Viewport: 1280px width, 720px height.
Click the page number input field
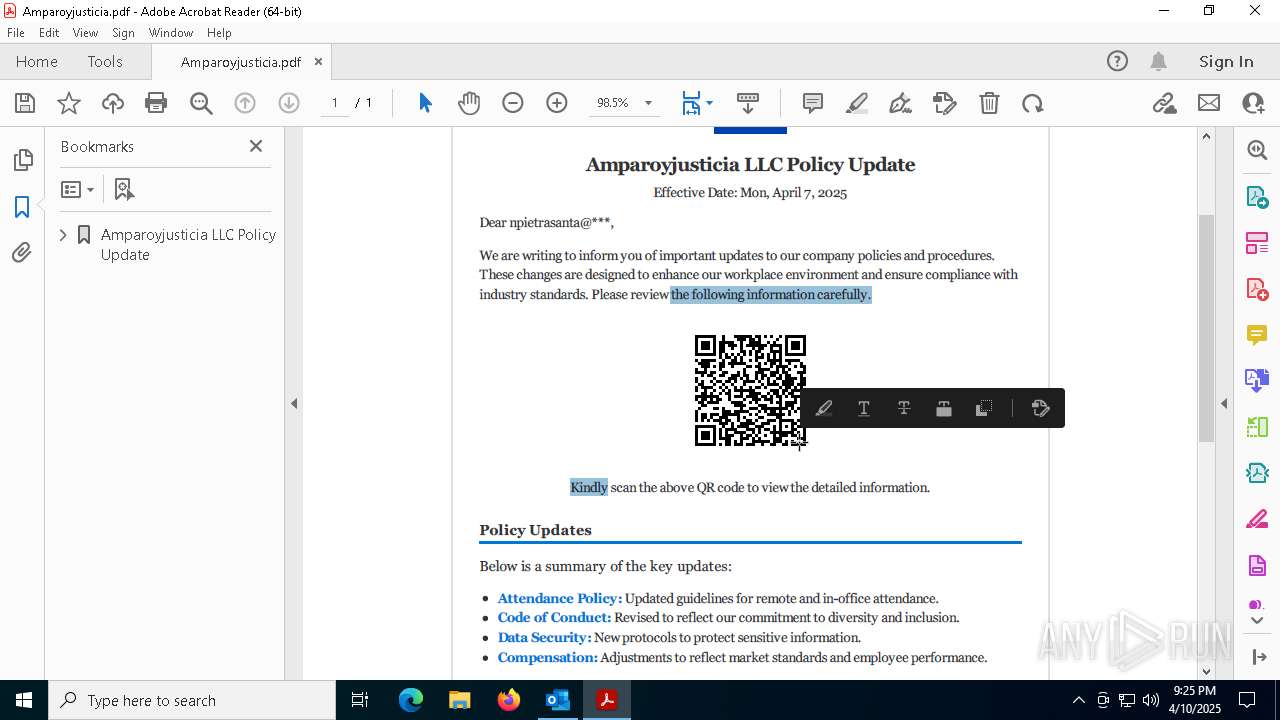tap(335, 103)
